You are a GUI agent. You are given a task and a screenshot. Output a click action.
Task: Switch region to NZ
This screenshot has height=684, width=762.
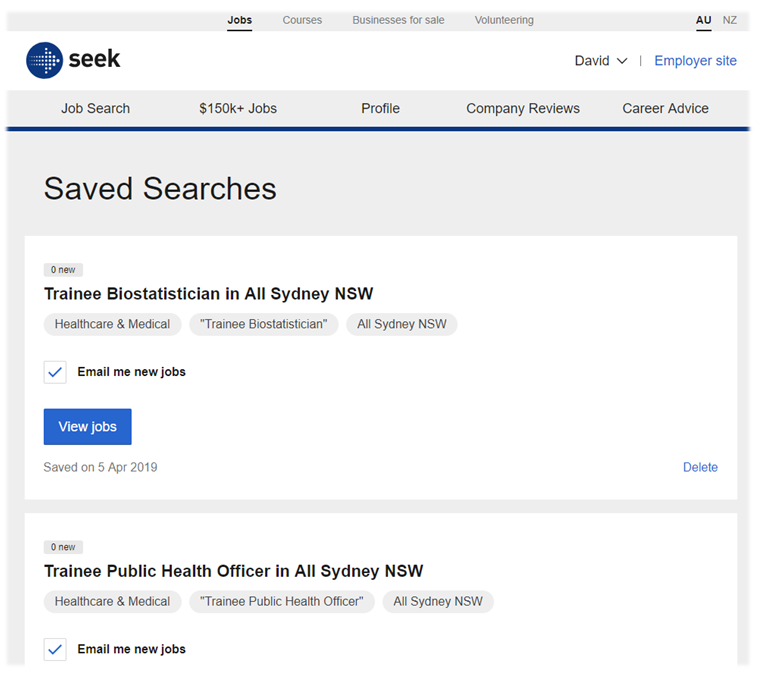[x=729, y=20]
